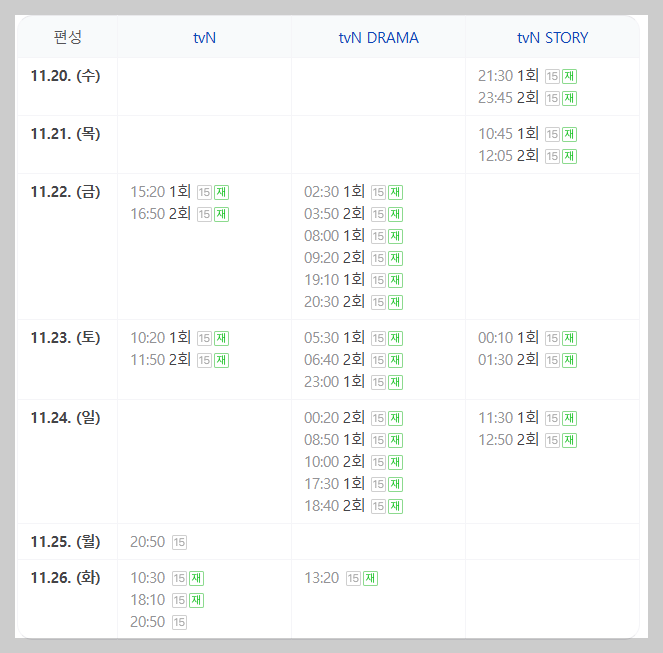
Task: Click the 재 badge next to 15:20 1회
Action: [221, 192]
